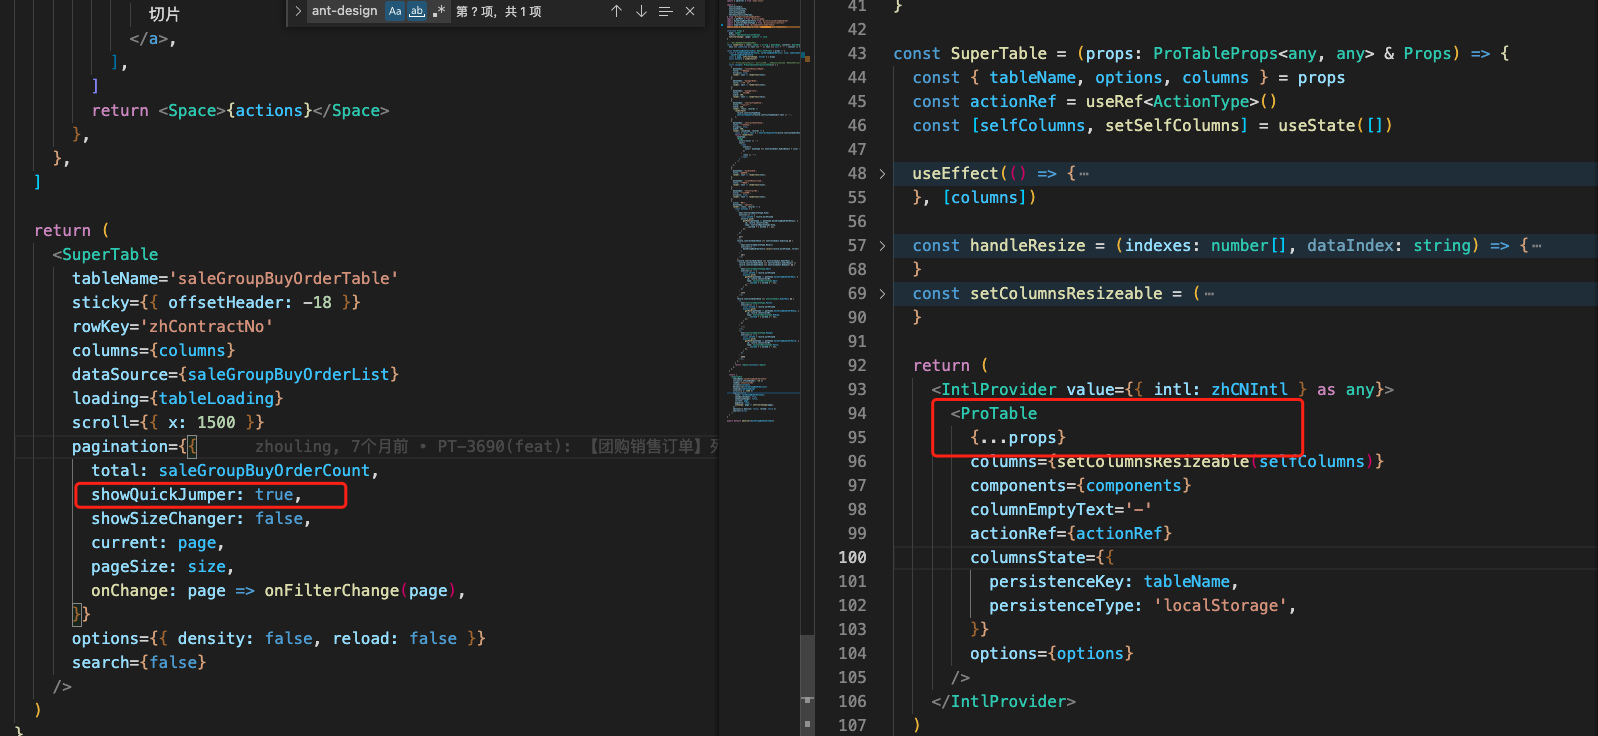Click 'dataSource={saleGroupBuyOrderList}' line
This screenshot has width=1598, height=736.
235,375
